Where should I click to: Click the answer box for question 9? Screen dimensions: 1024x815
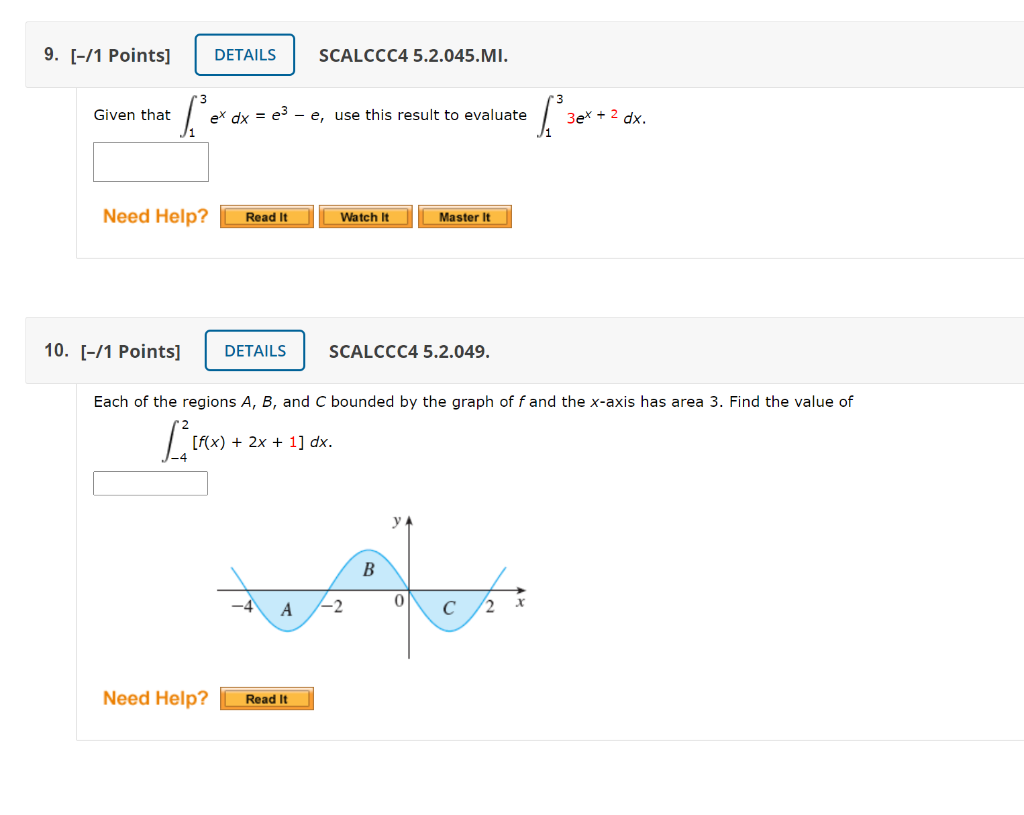150,161
